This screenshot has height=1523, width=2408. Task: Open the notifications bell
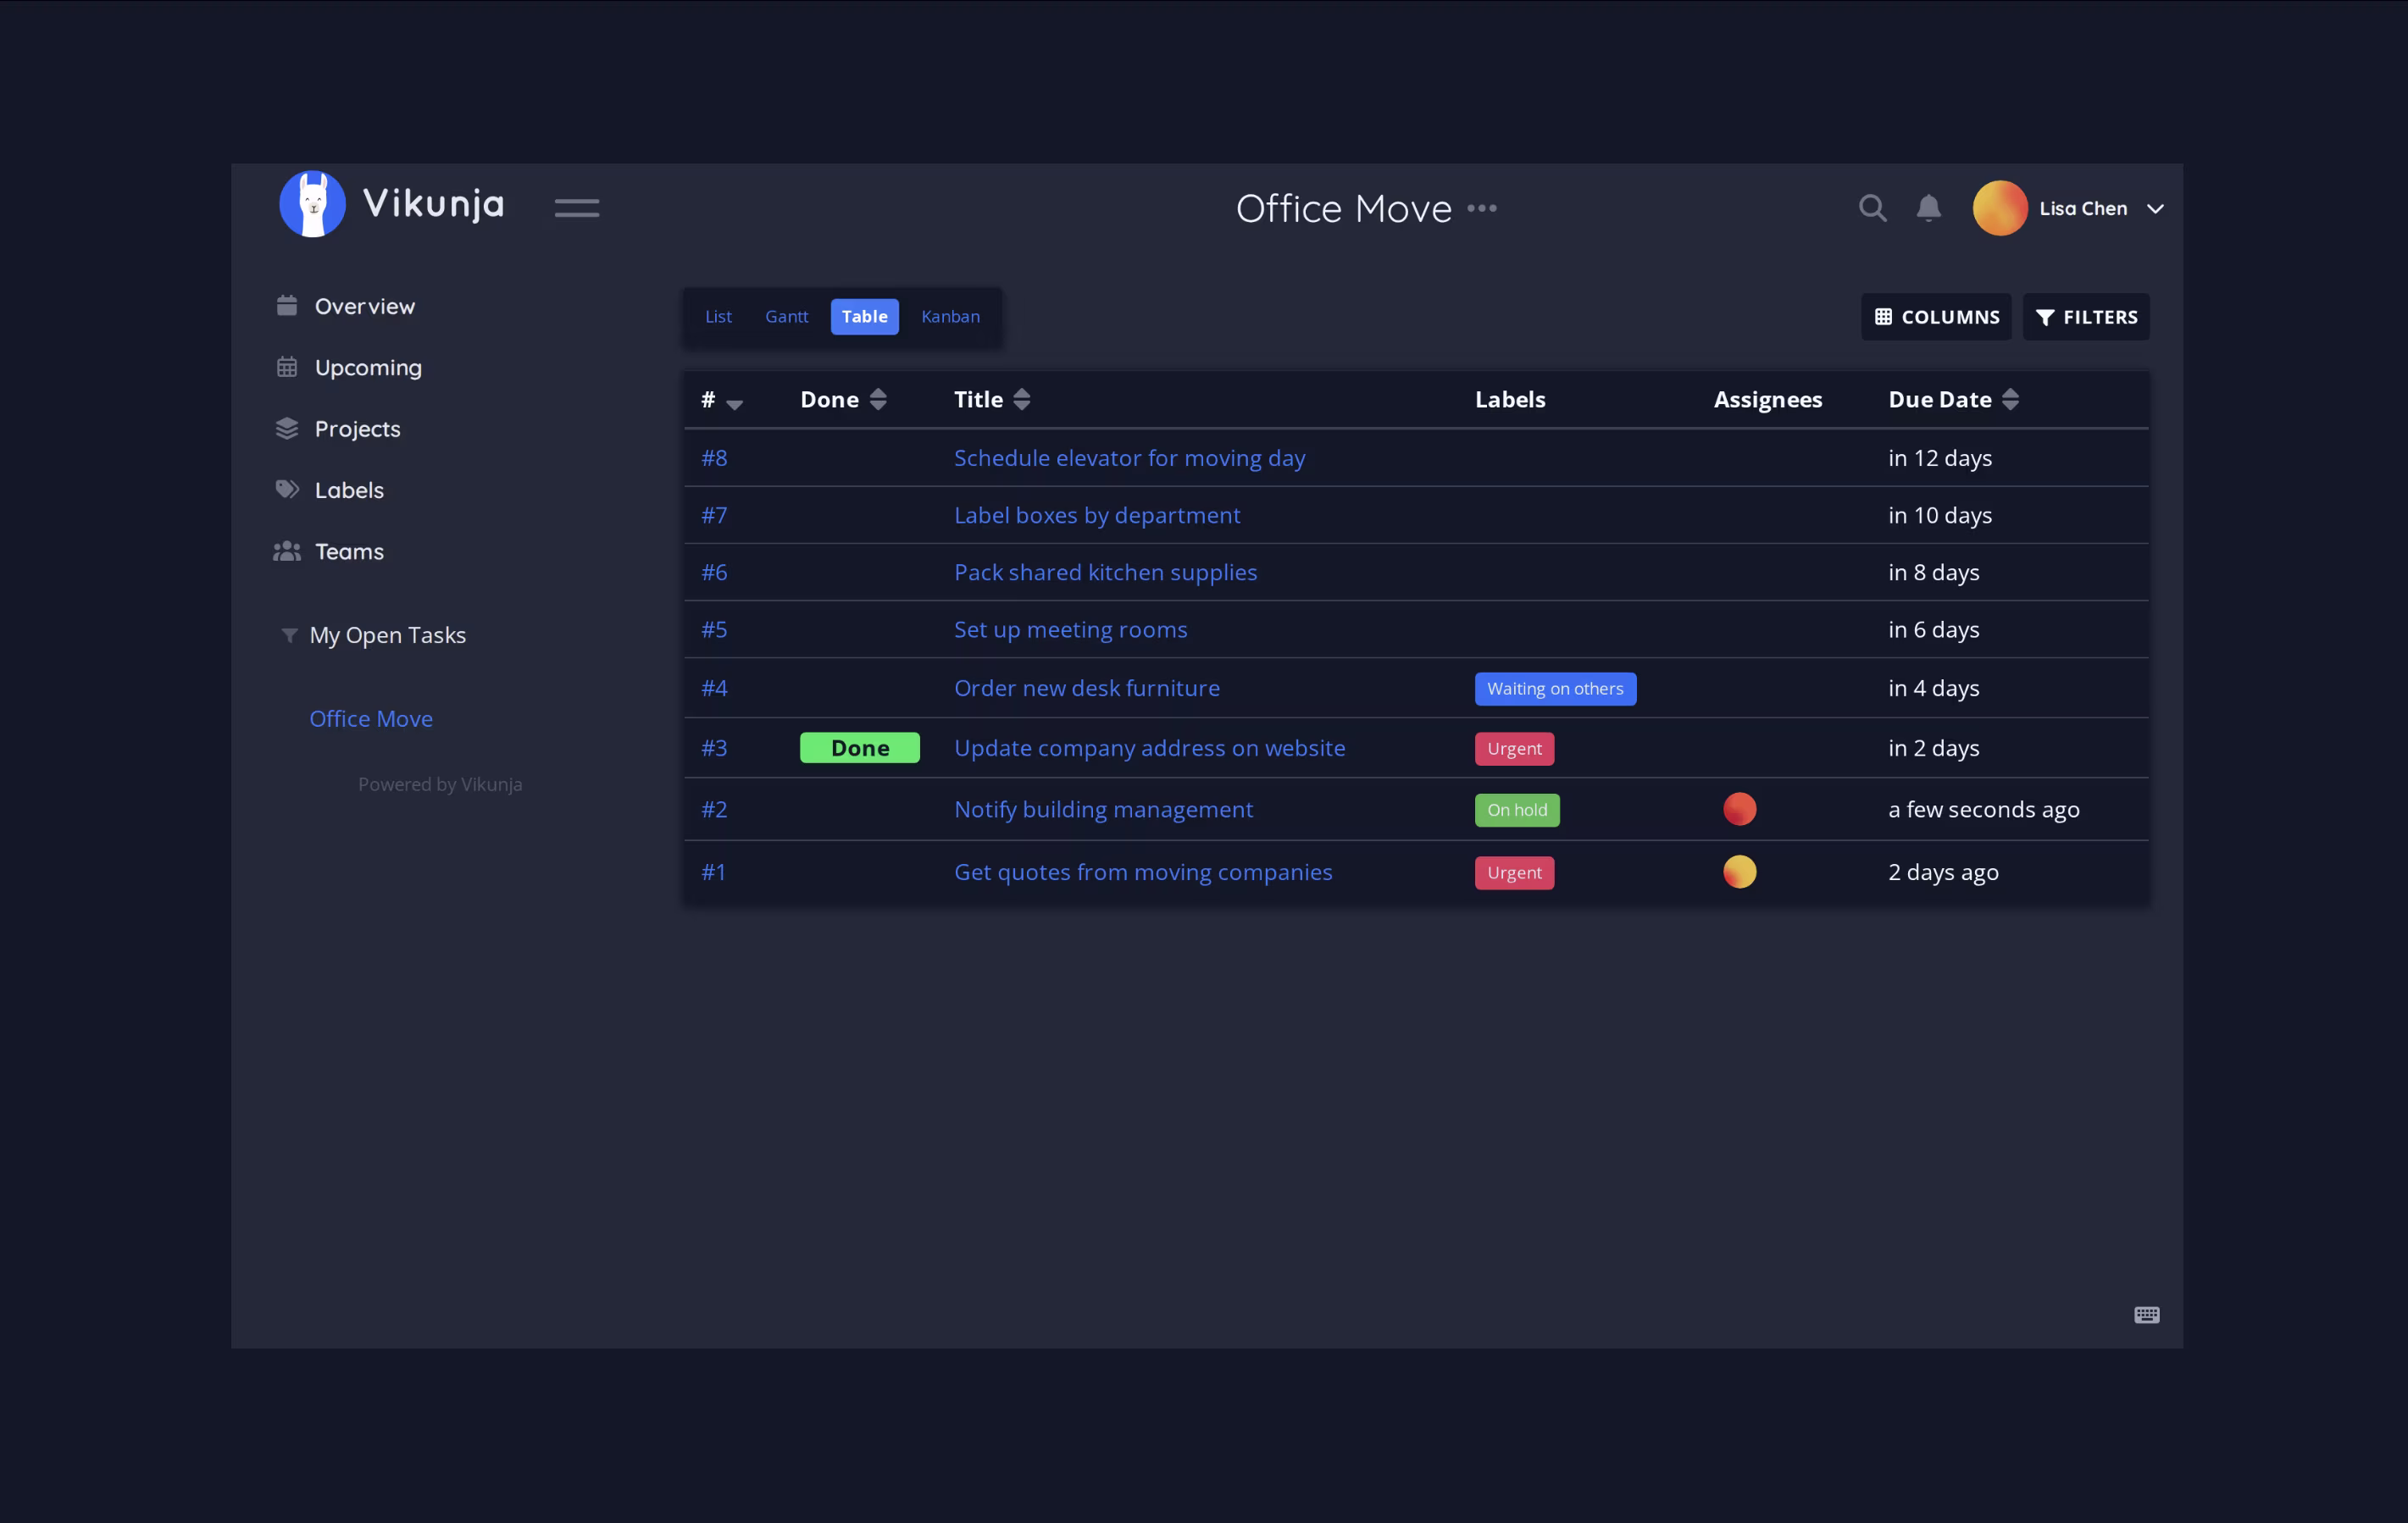pyautogui.click(x=1928, y=208)
